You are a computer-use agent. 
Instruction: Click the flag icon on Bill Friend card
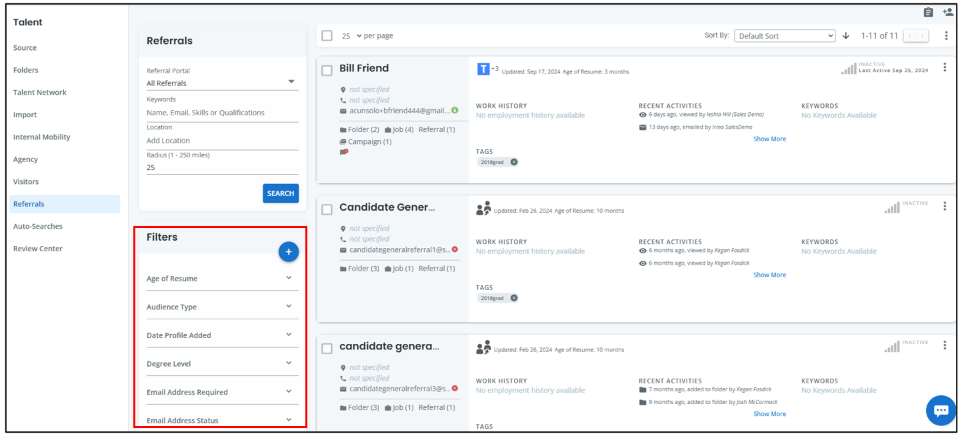pyautogui.click(x=344, y=152)
